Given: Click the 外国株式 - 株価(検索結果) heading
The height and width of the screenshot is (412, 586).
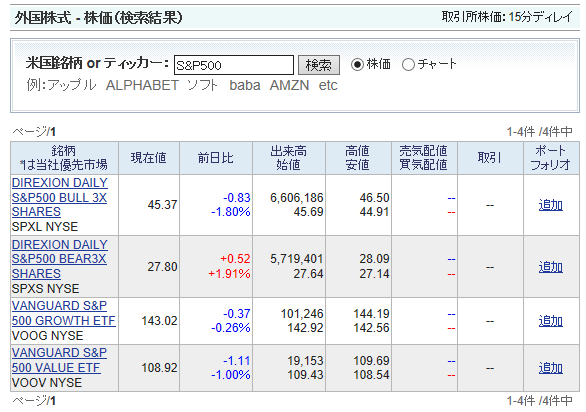Looking at the screenshot, I should [x=99, y=18].
